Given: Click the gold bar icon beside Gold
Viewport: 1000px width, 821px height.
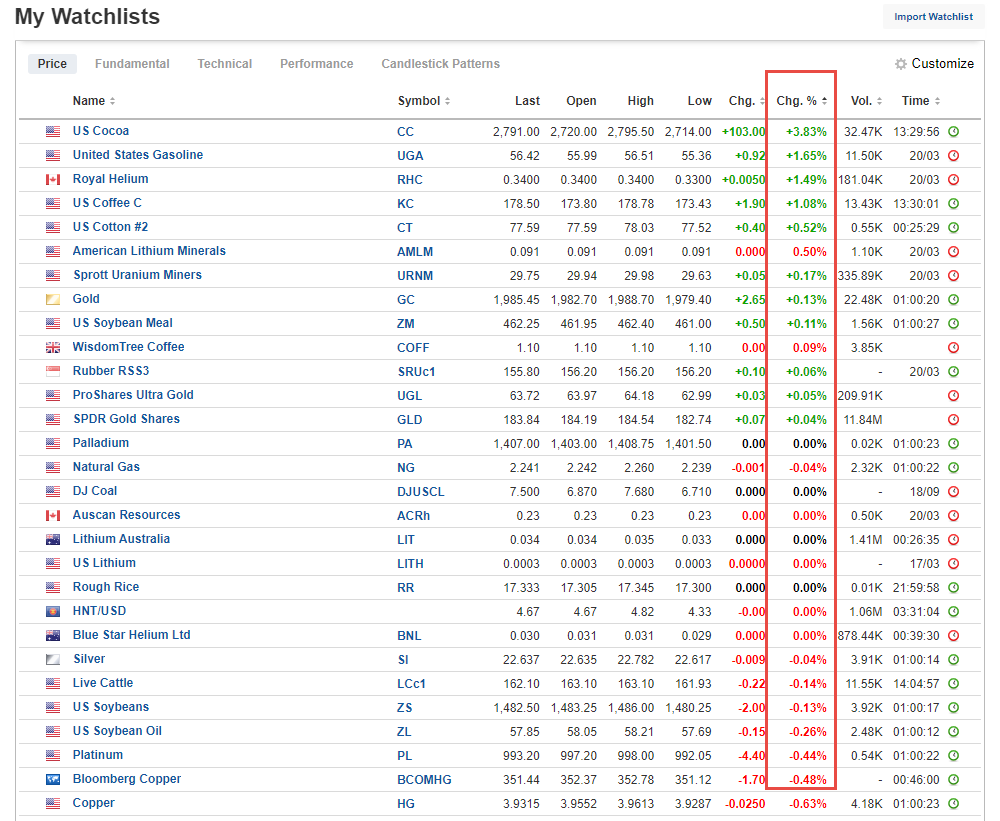Looking at the screenshot, I should [53, 300].
